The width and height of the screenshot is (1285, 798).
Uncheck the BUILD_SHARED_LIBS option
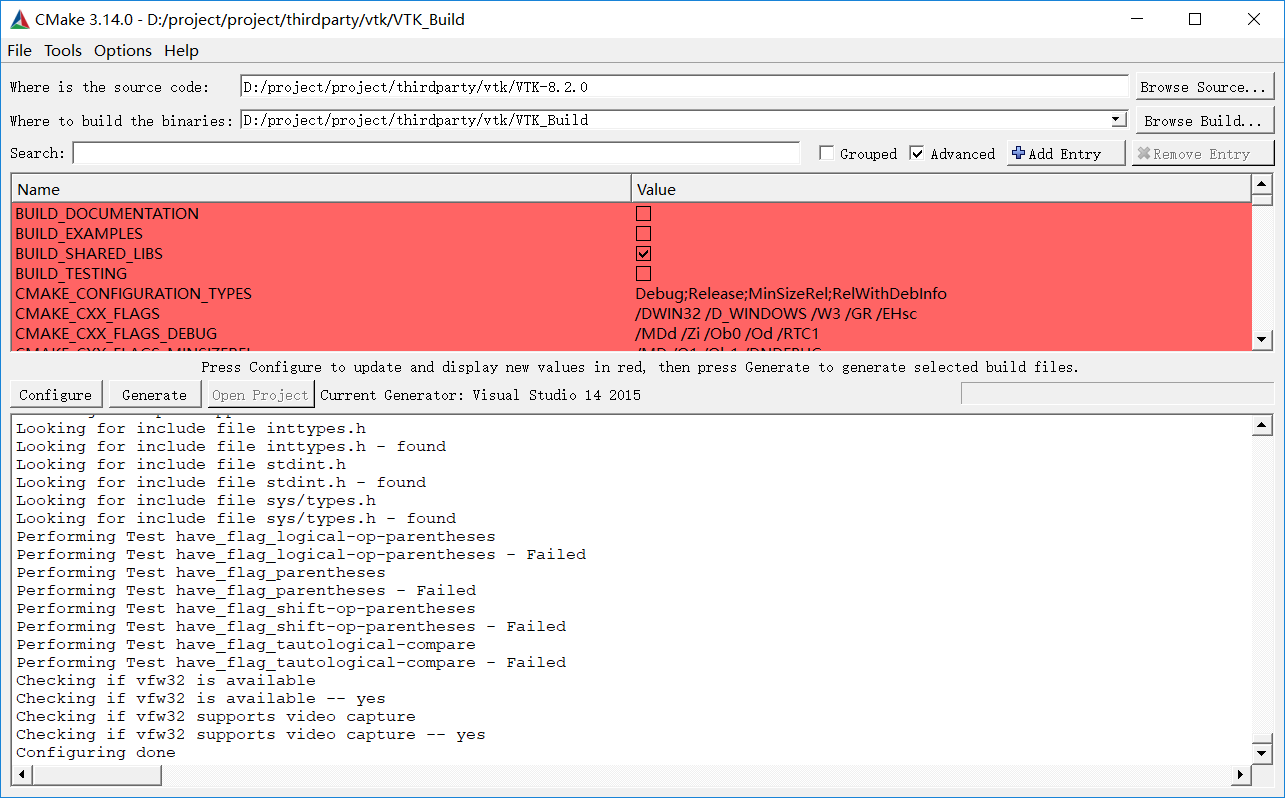(643, 253)
